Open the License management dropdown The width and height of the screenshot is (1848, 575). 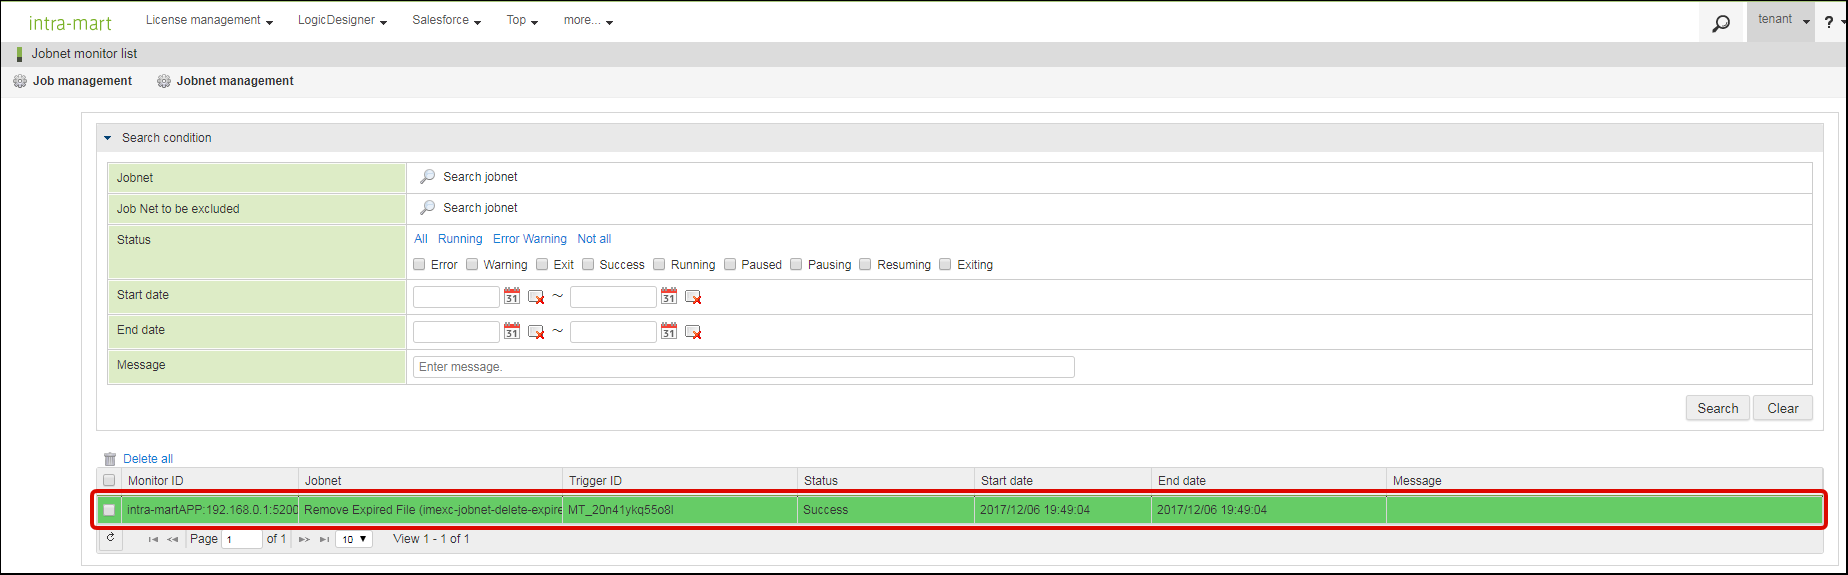(209, 20)
